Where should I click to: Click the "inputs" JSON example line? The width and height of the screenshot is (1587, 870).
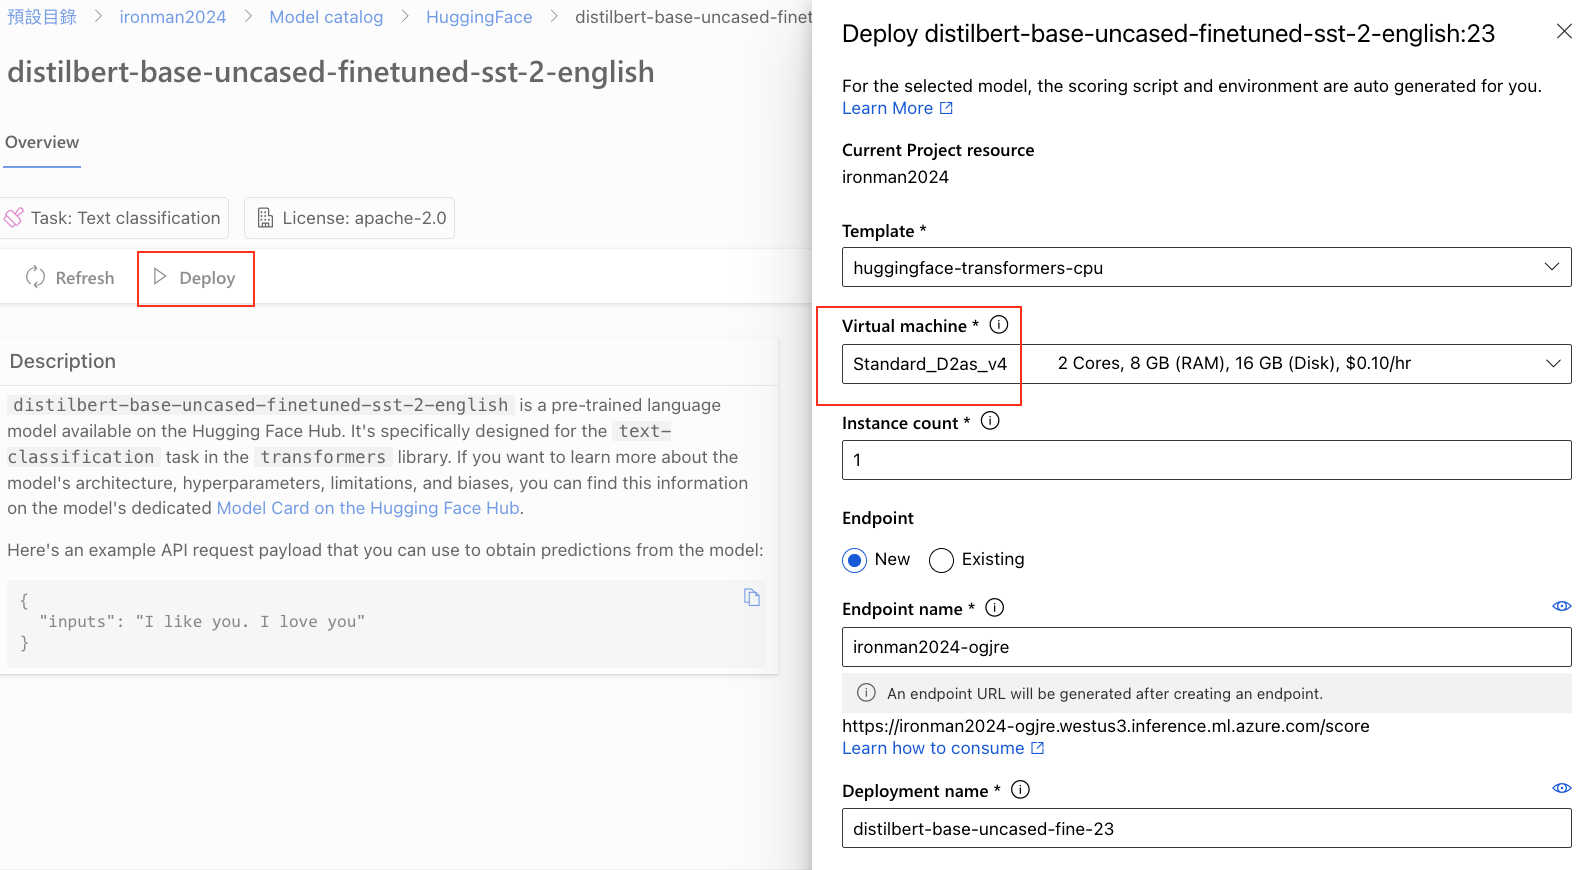[x=202, y=621]
